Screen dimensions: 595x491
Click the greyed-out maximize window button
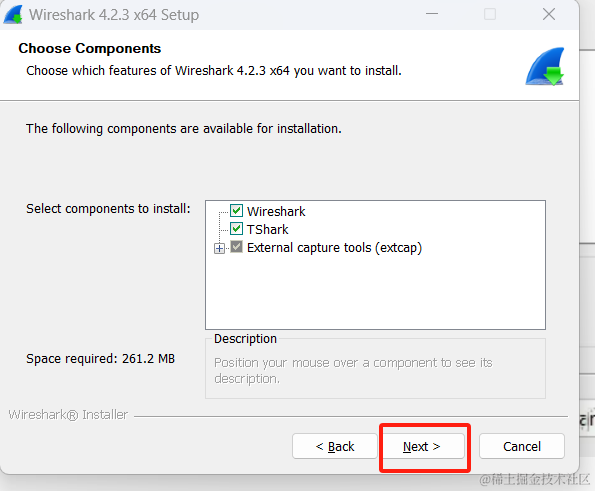(x=490, y=14)
